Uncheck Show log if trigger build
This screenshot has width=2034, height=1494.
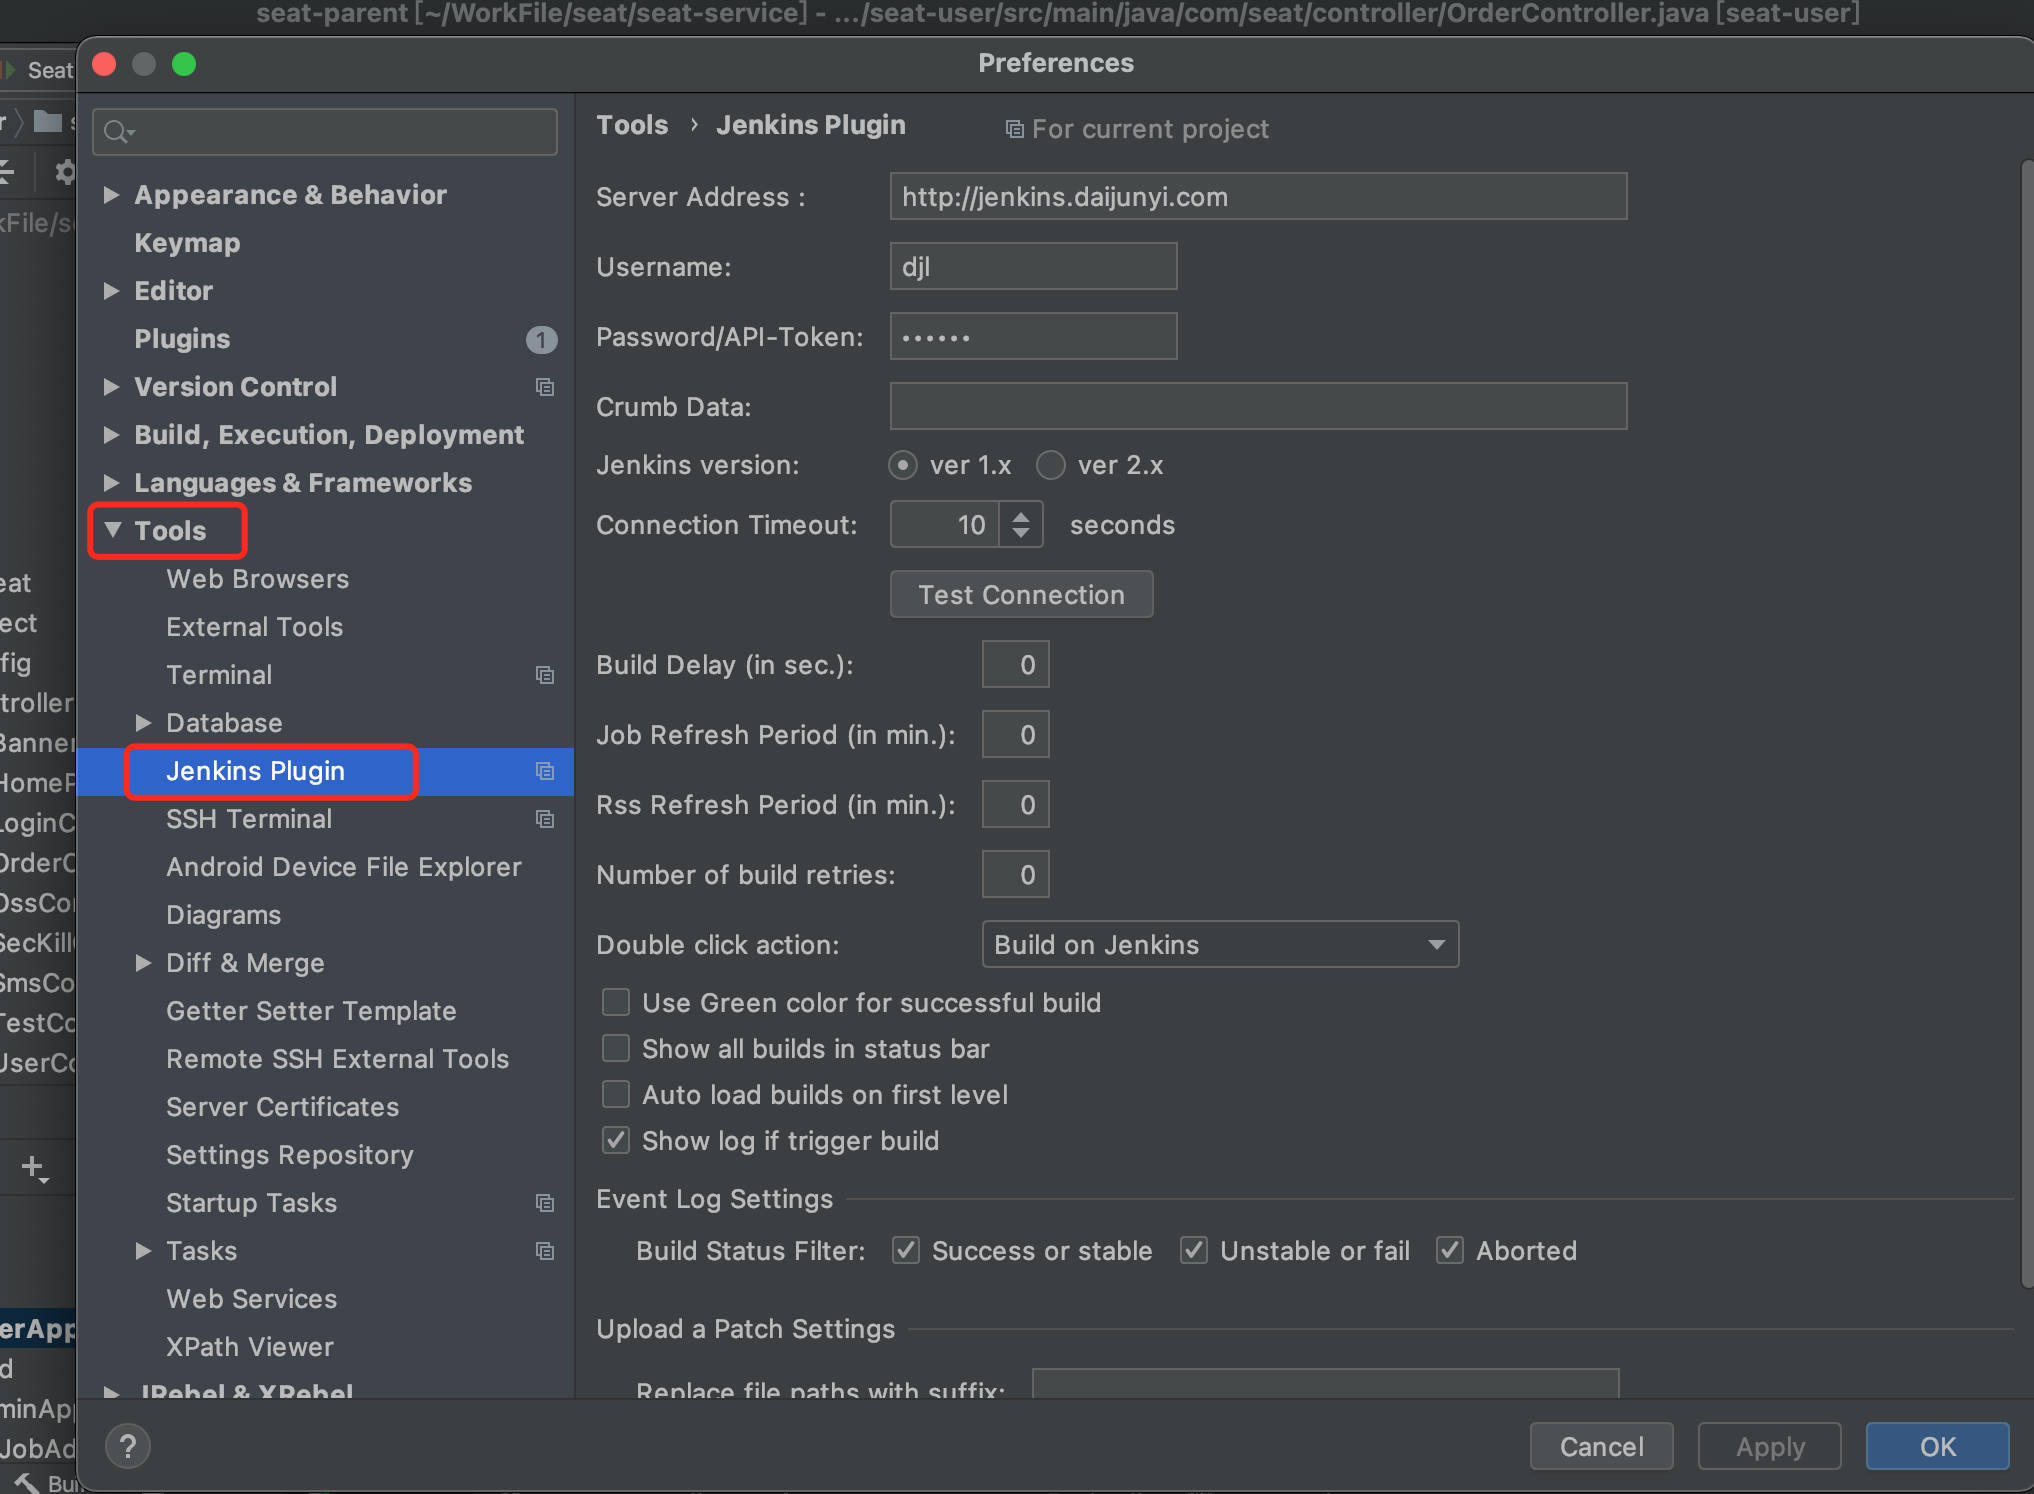(x=616, y=1140)
